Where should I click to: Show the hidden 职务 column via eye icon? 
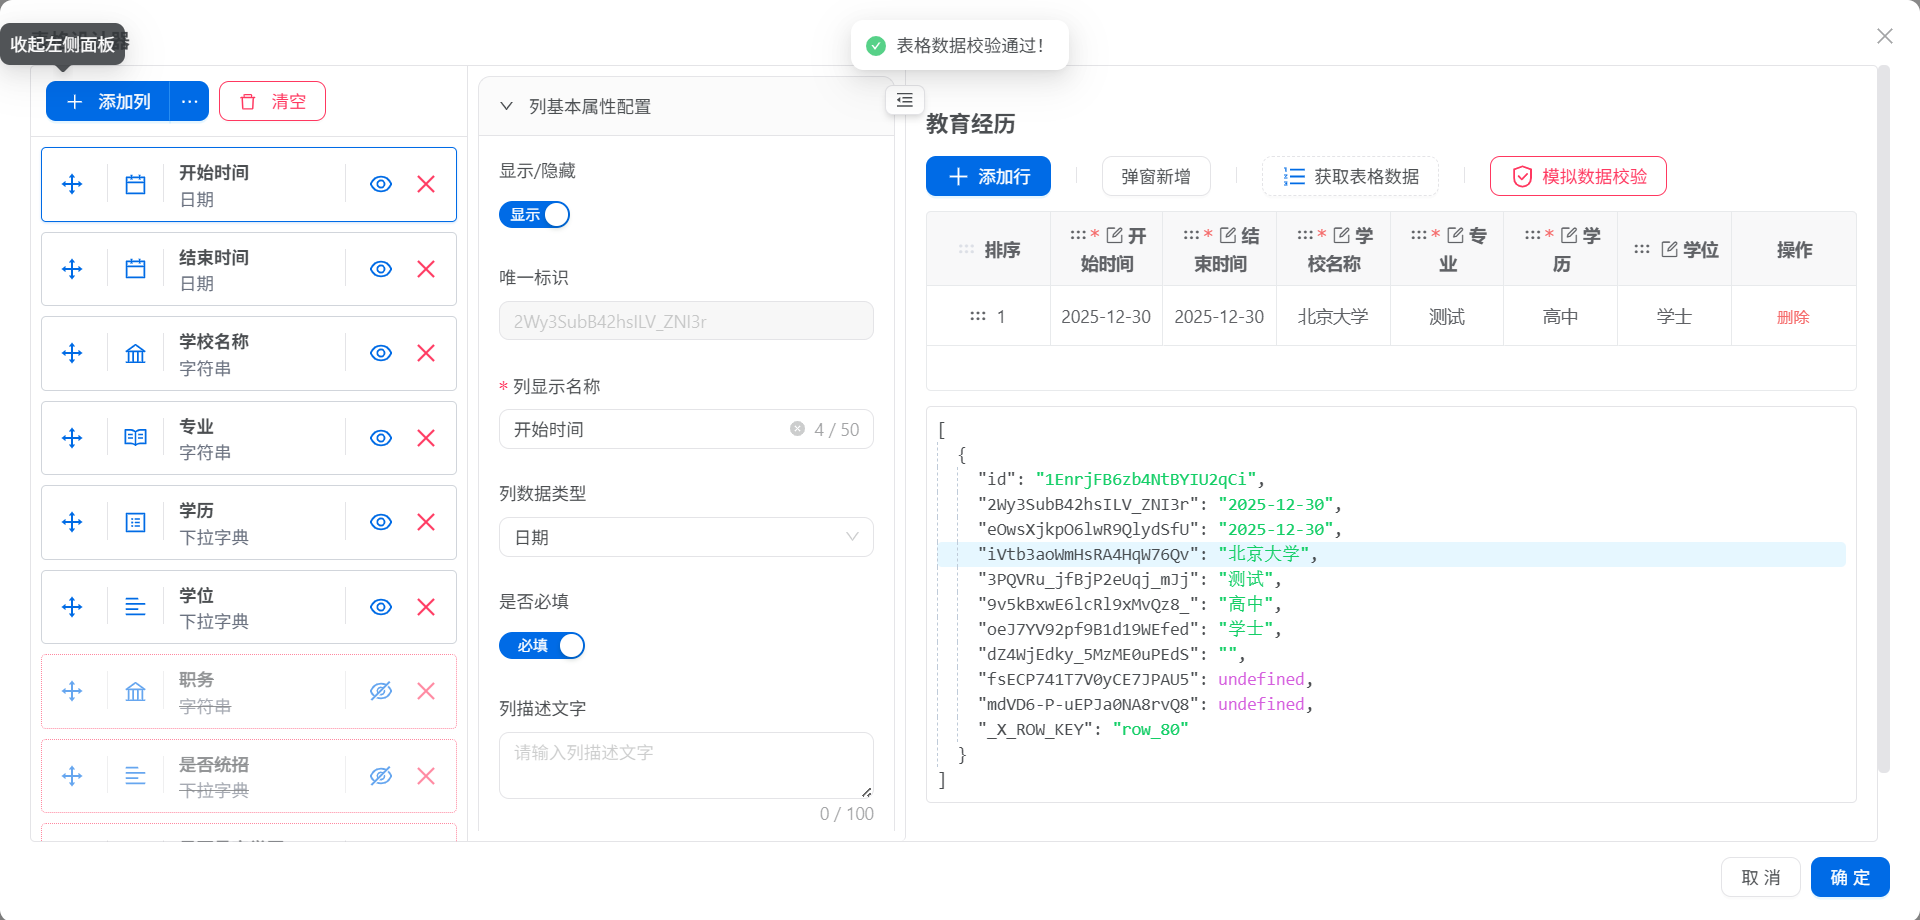380,691
